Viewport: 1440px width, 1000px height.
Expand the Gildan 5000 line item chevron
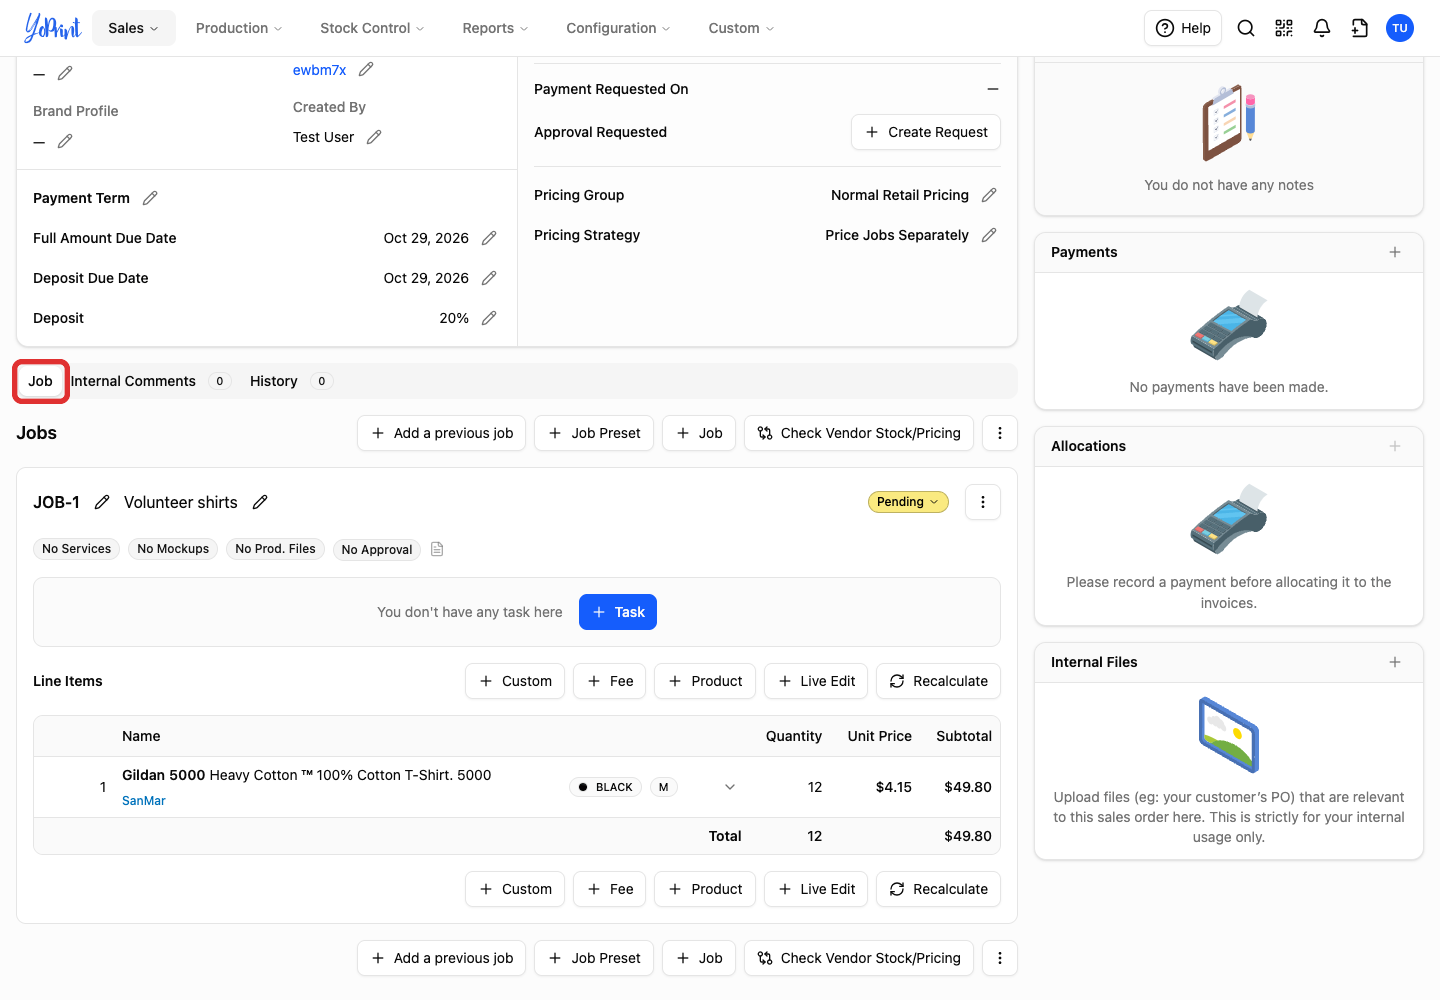(730, 787)
